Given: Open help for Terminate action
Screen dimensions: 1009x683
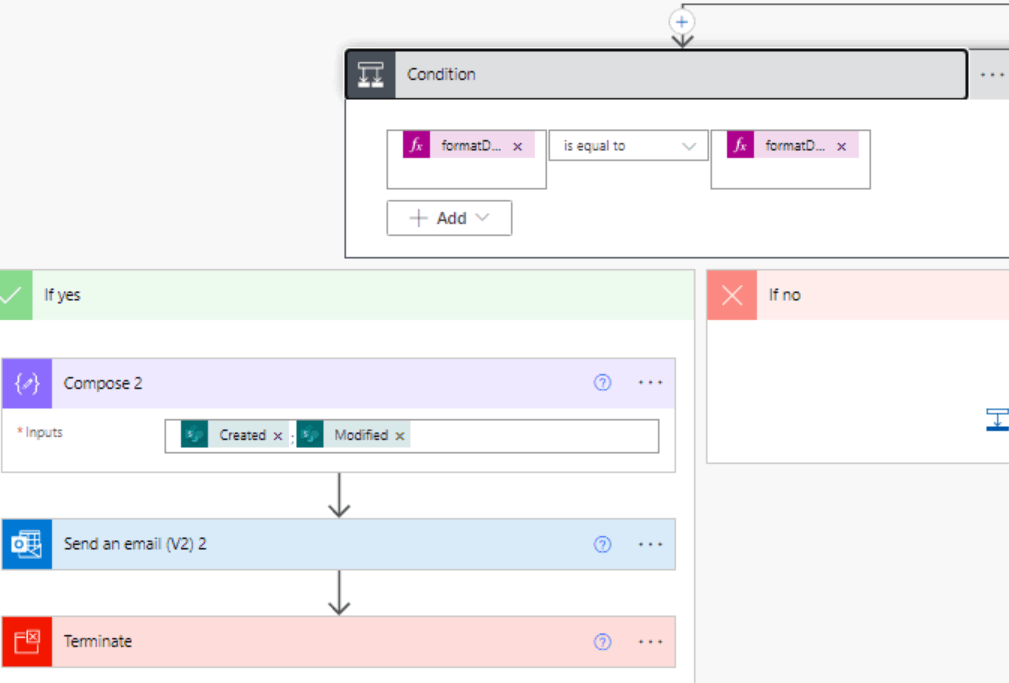Looking at the screenshot, I should (x=602, y=642).
